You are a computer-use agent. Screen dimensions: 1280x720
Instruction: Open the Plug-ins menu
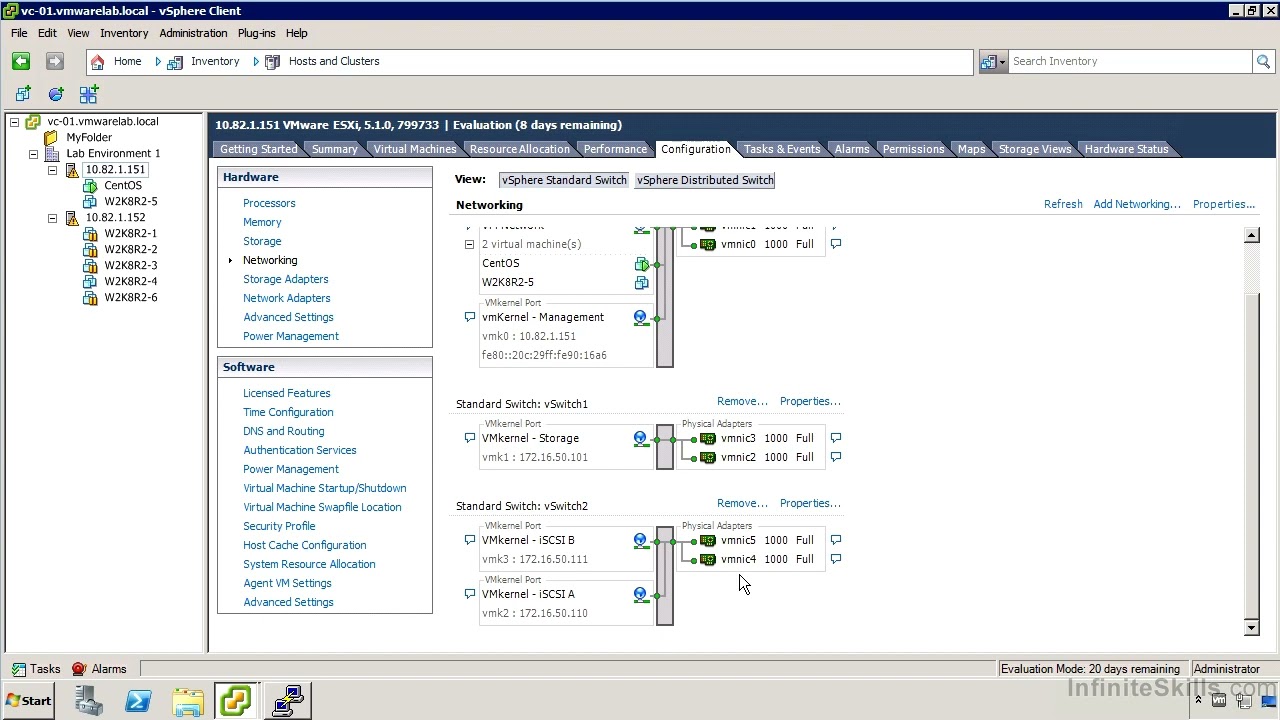[256, 33]
